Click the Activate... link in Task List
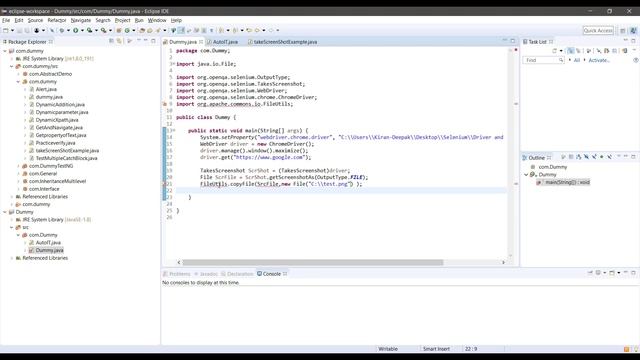Screen dimensions: 640x360 tap(598, 60)
